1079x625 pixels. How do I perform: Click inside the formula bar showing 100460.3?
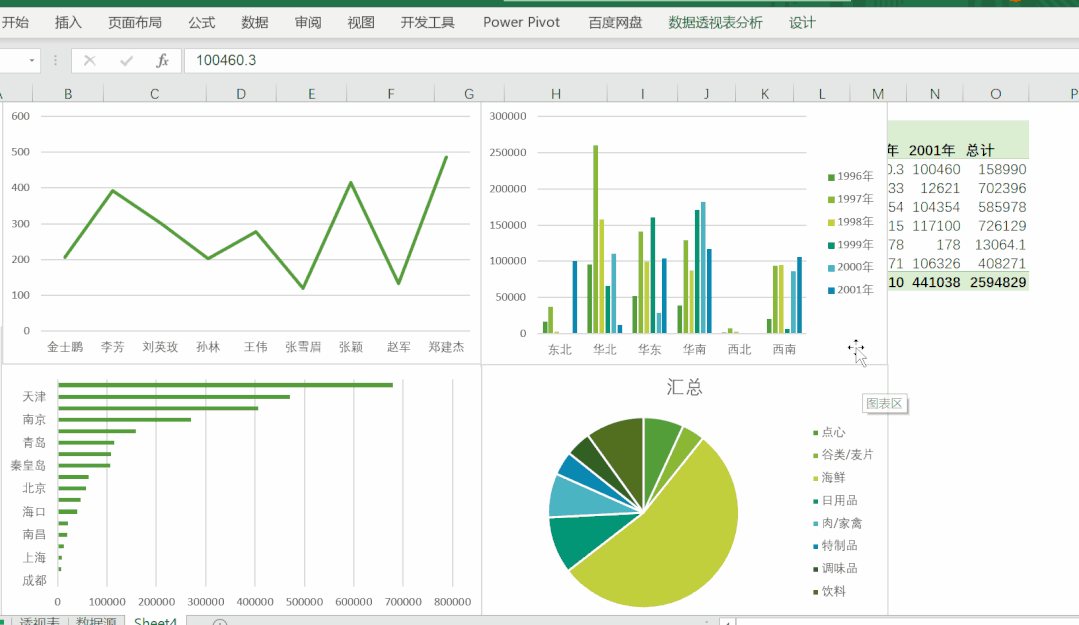coord(300,61)
